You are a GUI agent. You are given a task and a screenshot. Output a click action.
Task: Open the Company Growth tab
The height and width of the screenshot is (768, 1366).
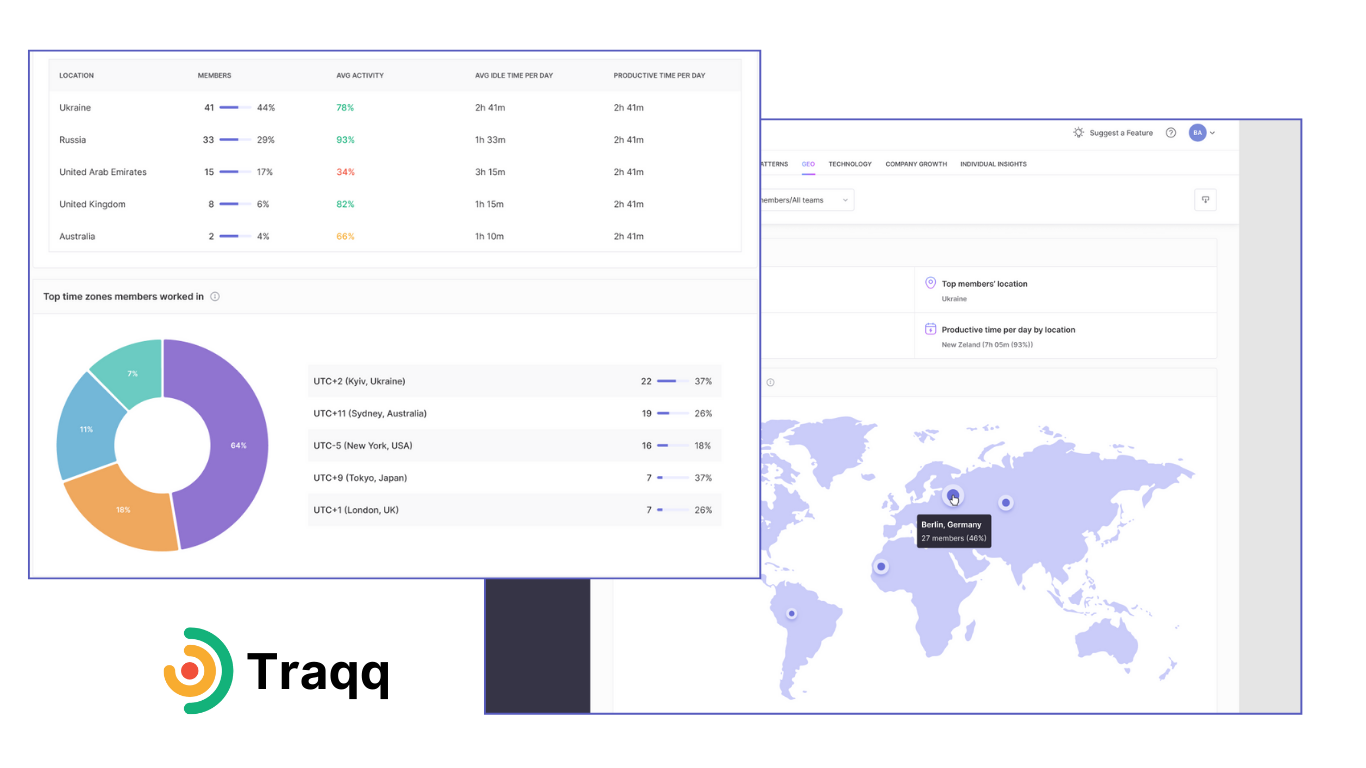point(915,164)
